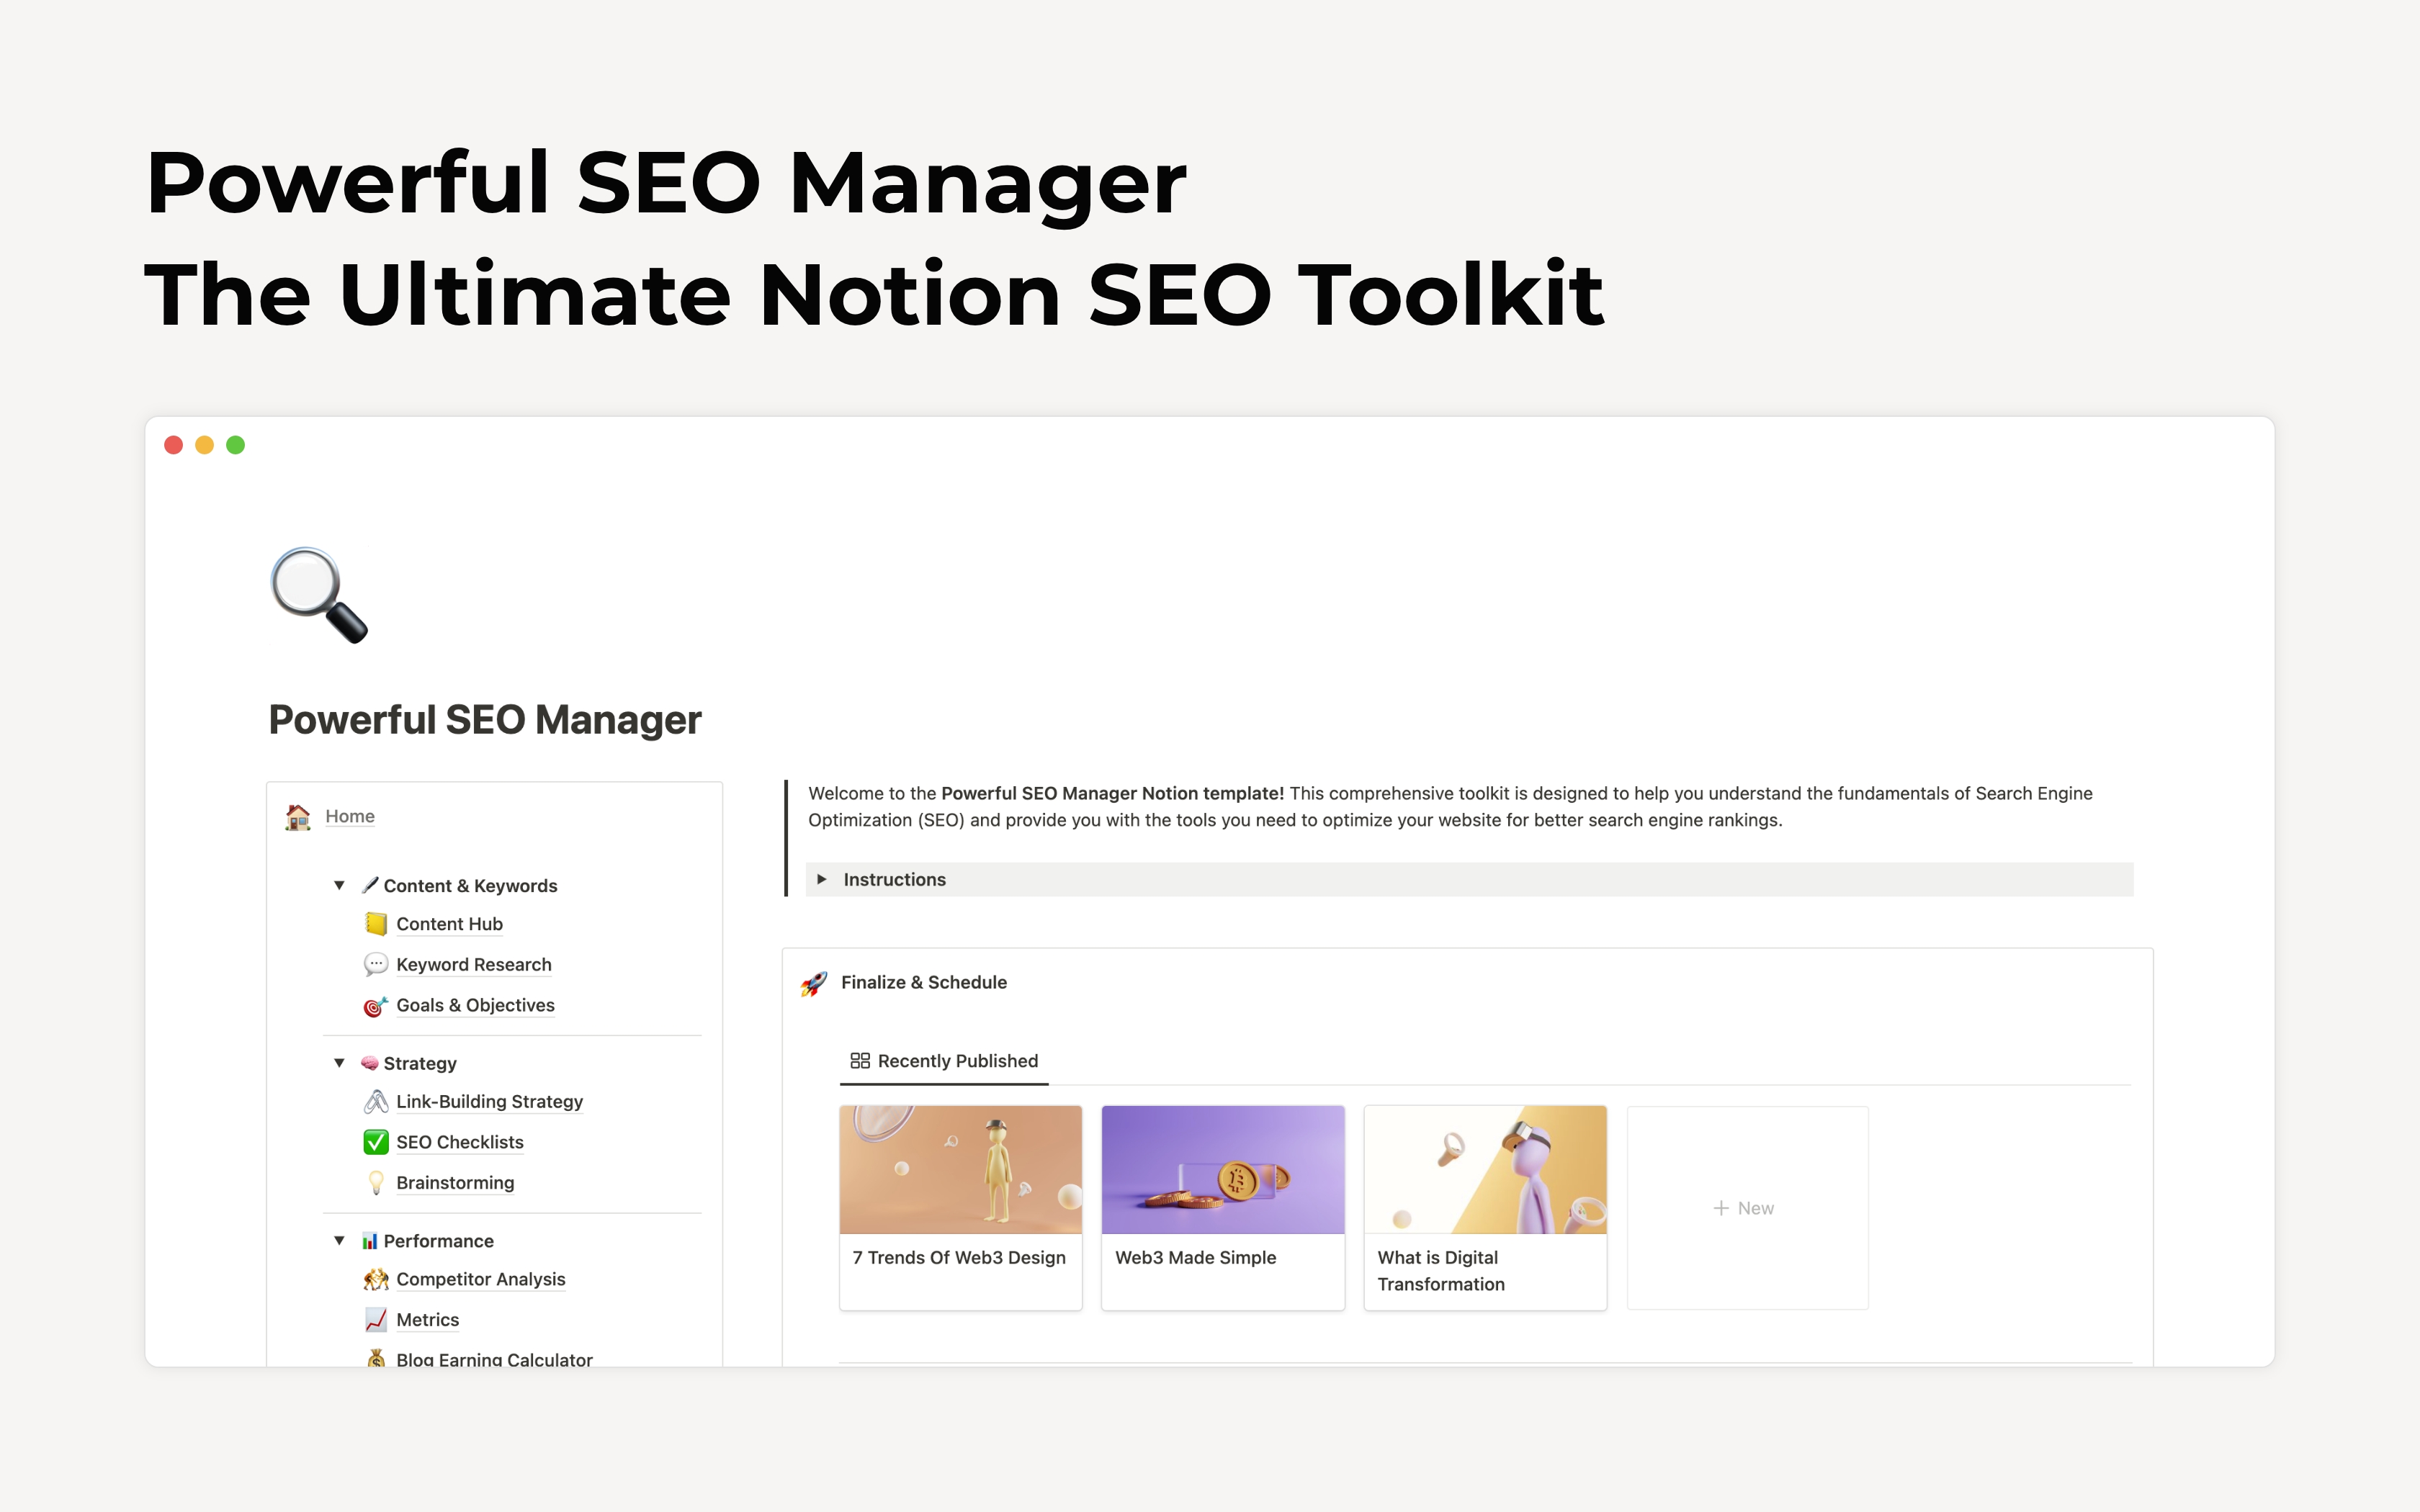Viewport: 2420px width, 1512px height.
Task: Add a New gallery card
Action: (x=1747, y=1208)
